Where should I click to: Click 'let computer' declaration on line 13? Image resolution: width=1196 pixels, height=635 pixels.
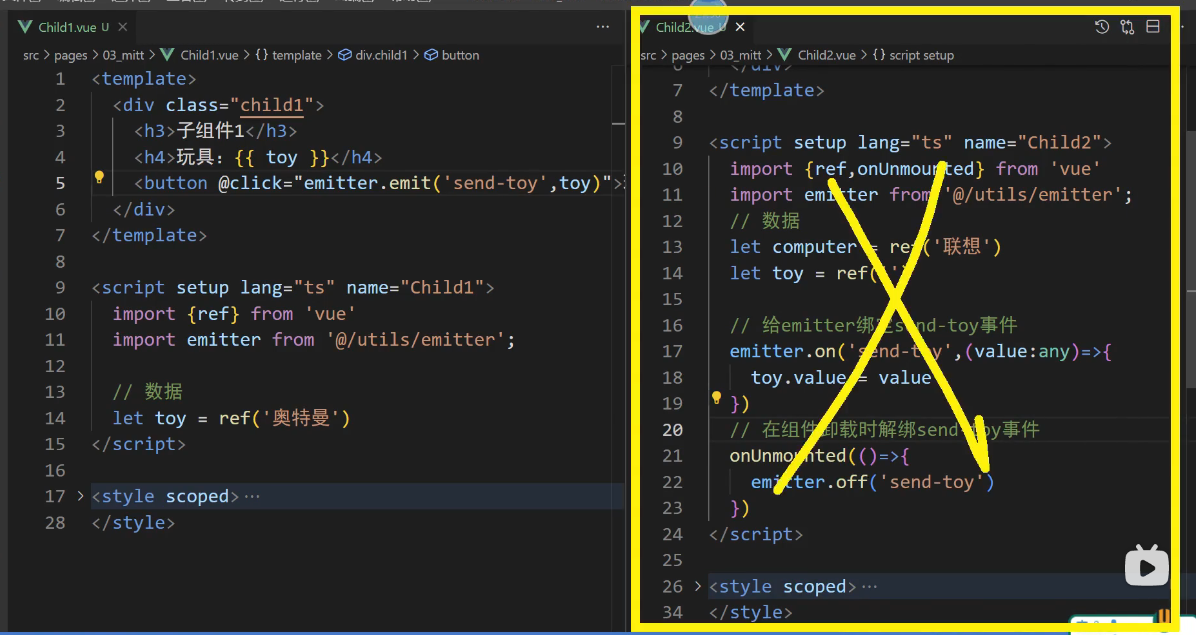pyautogui.click(x=793, y=247)
